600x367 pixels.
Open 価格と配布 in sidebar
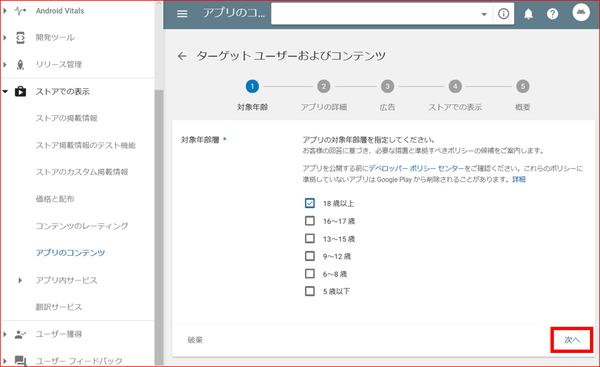pos(55,199)
